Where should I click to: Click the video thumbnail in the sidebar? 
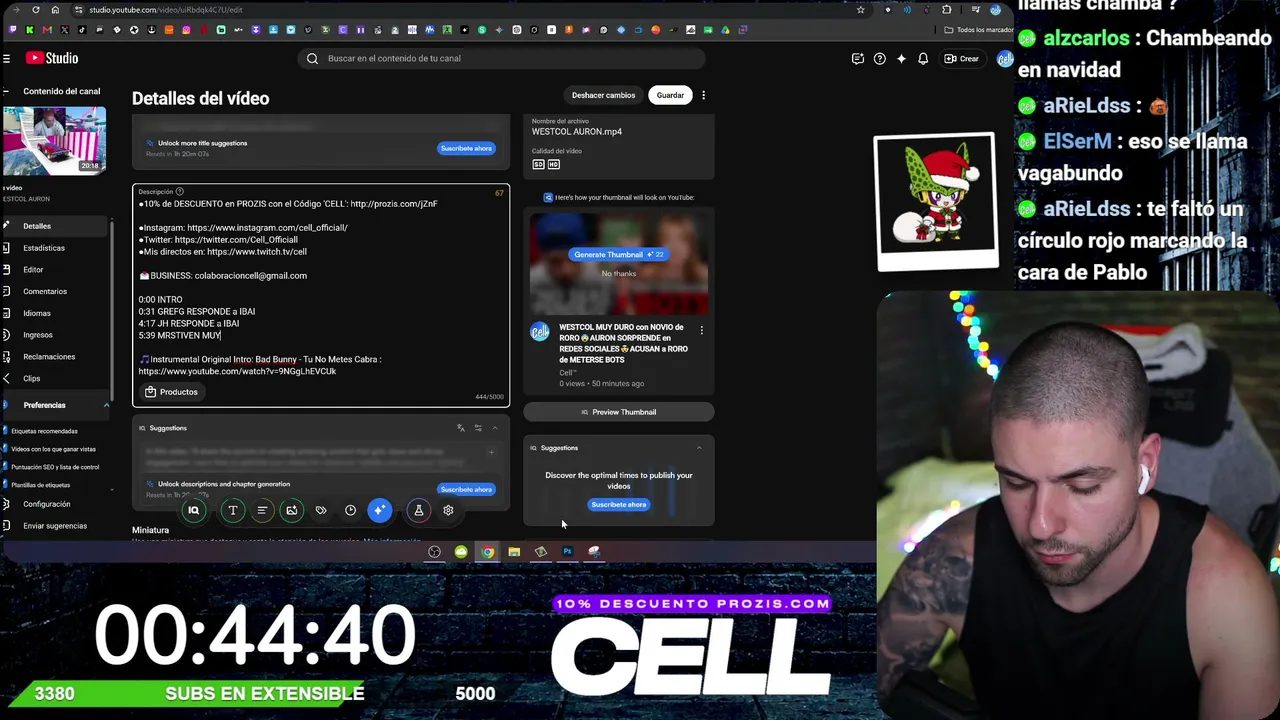(54, 140)
